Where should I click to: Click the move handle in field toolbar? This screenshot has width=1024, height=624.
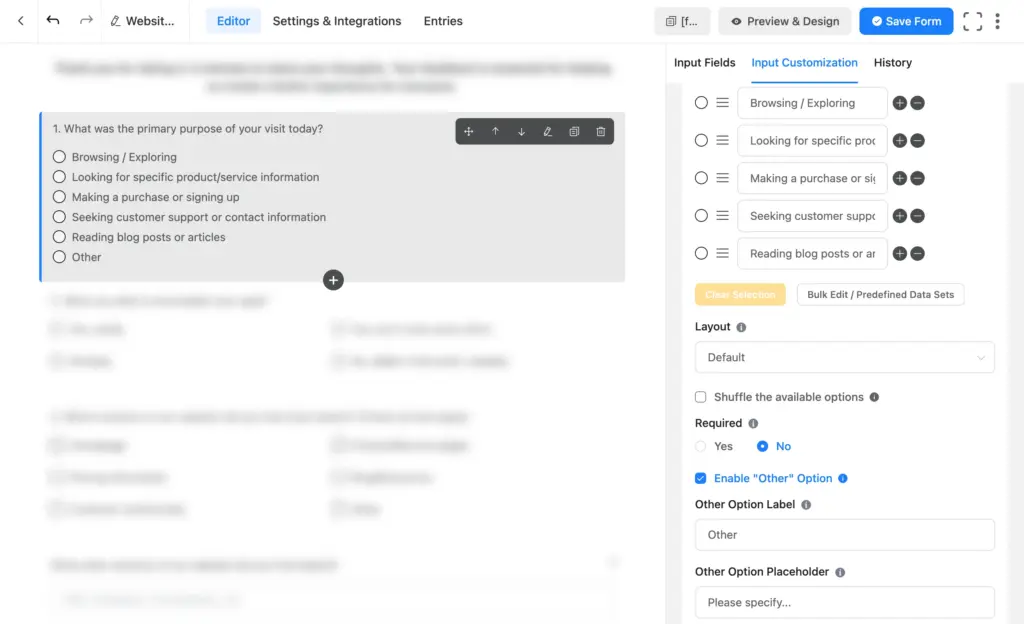pyautogui.click(x=468, y=131)
